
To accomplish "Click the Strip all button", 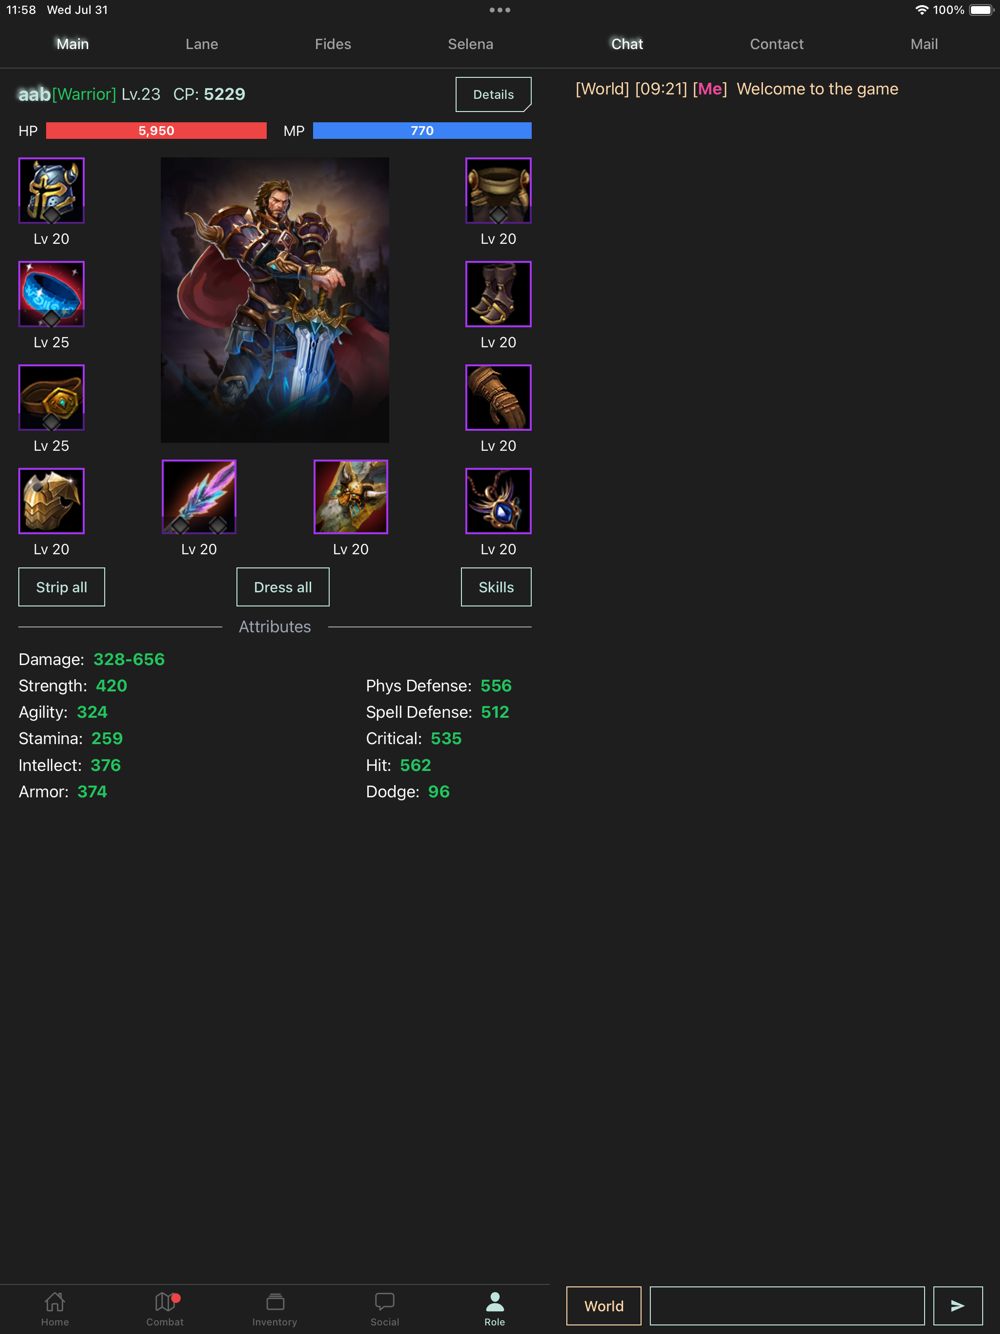I will point(61,587).
